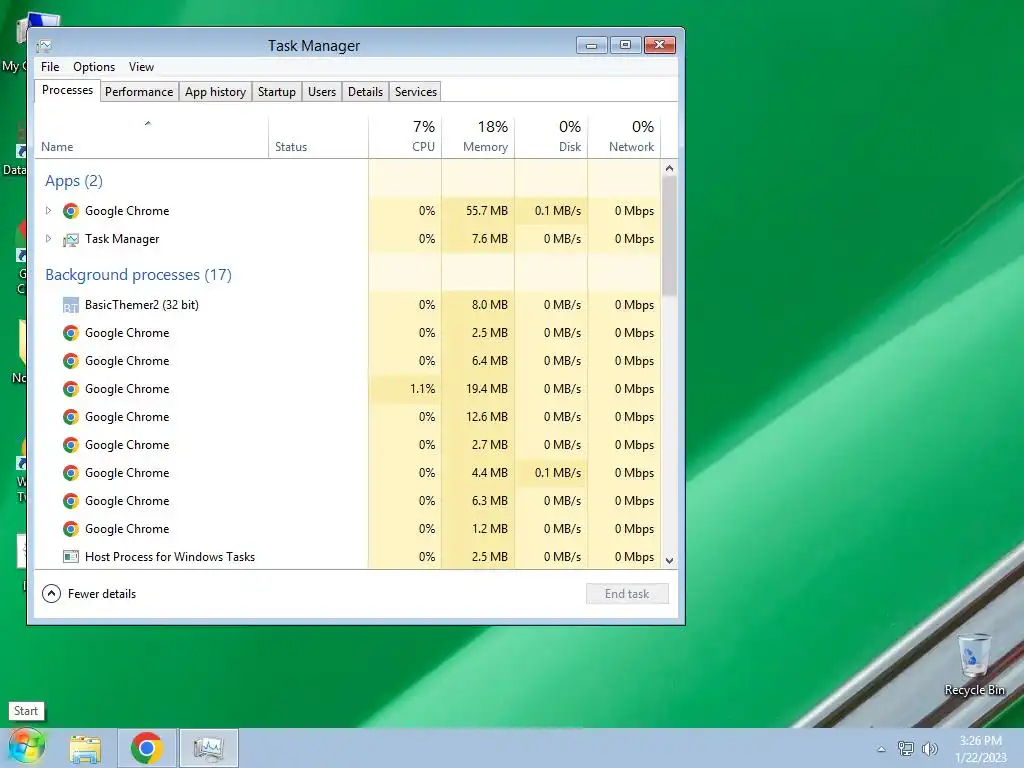
Task: Click Chrome icon of the 2.5 MB process
Action: click(71, 333)
